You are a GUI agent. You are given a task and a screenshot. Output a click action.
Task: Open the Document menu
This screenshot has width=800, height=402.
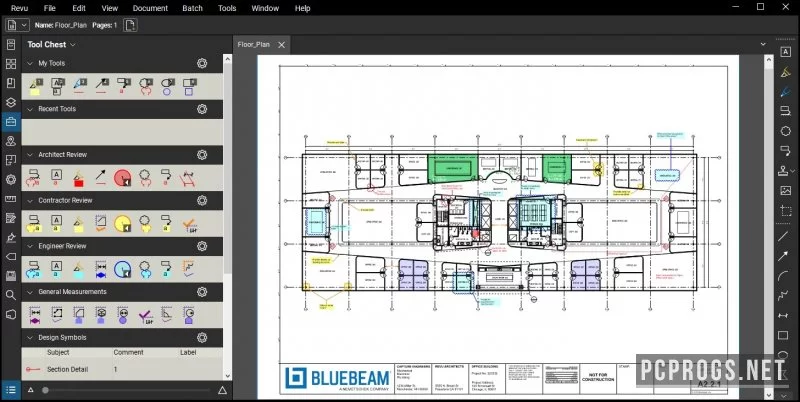(x=150, y=8)
